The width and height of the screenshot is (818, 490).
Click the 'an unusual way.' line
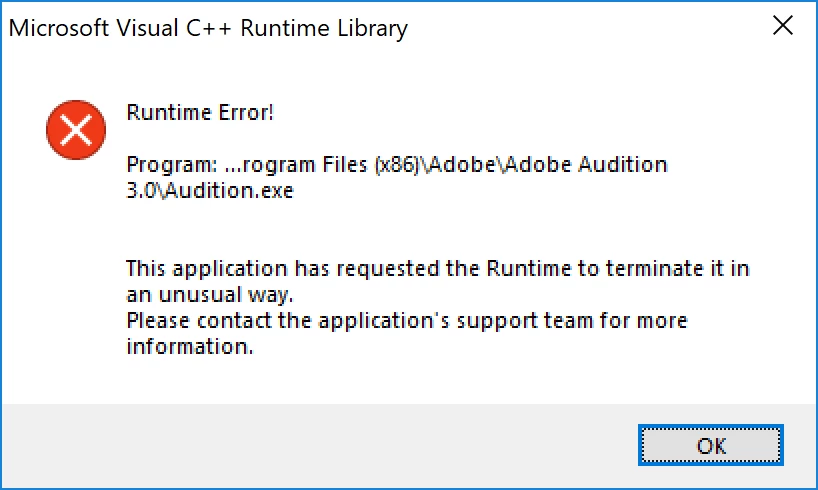coord(210,295)
